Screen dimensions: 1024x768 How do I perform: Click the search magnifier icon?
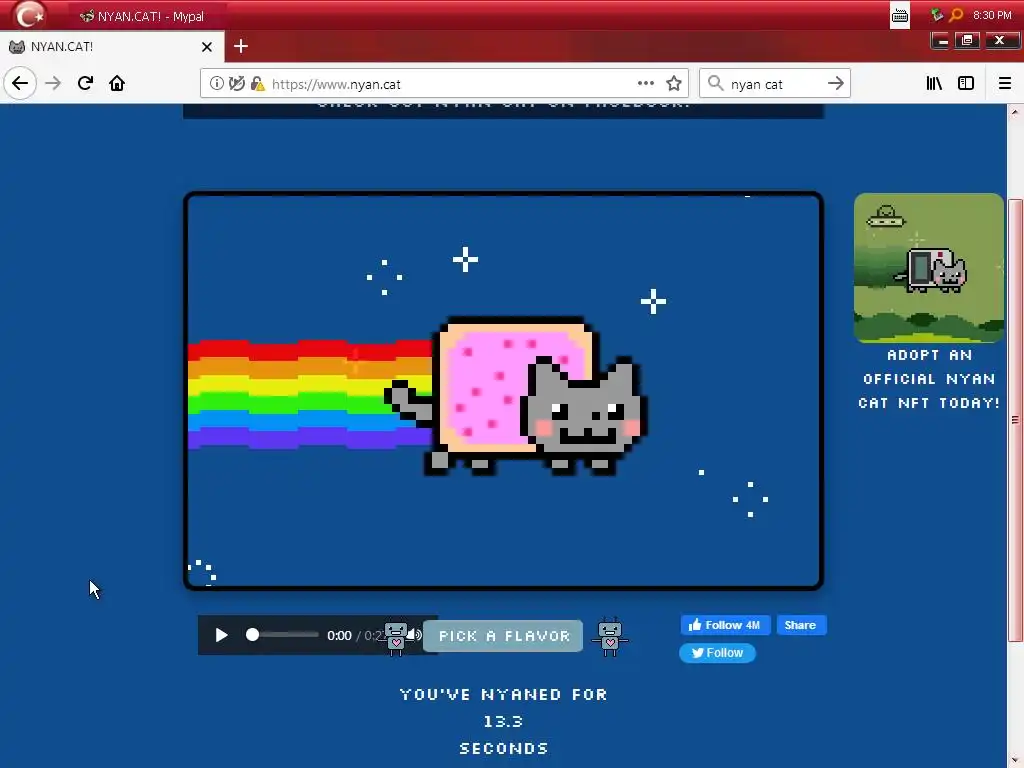[716, 84]
